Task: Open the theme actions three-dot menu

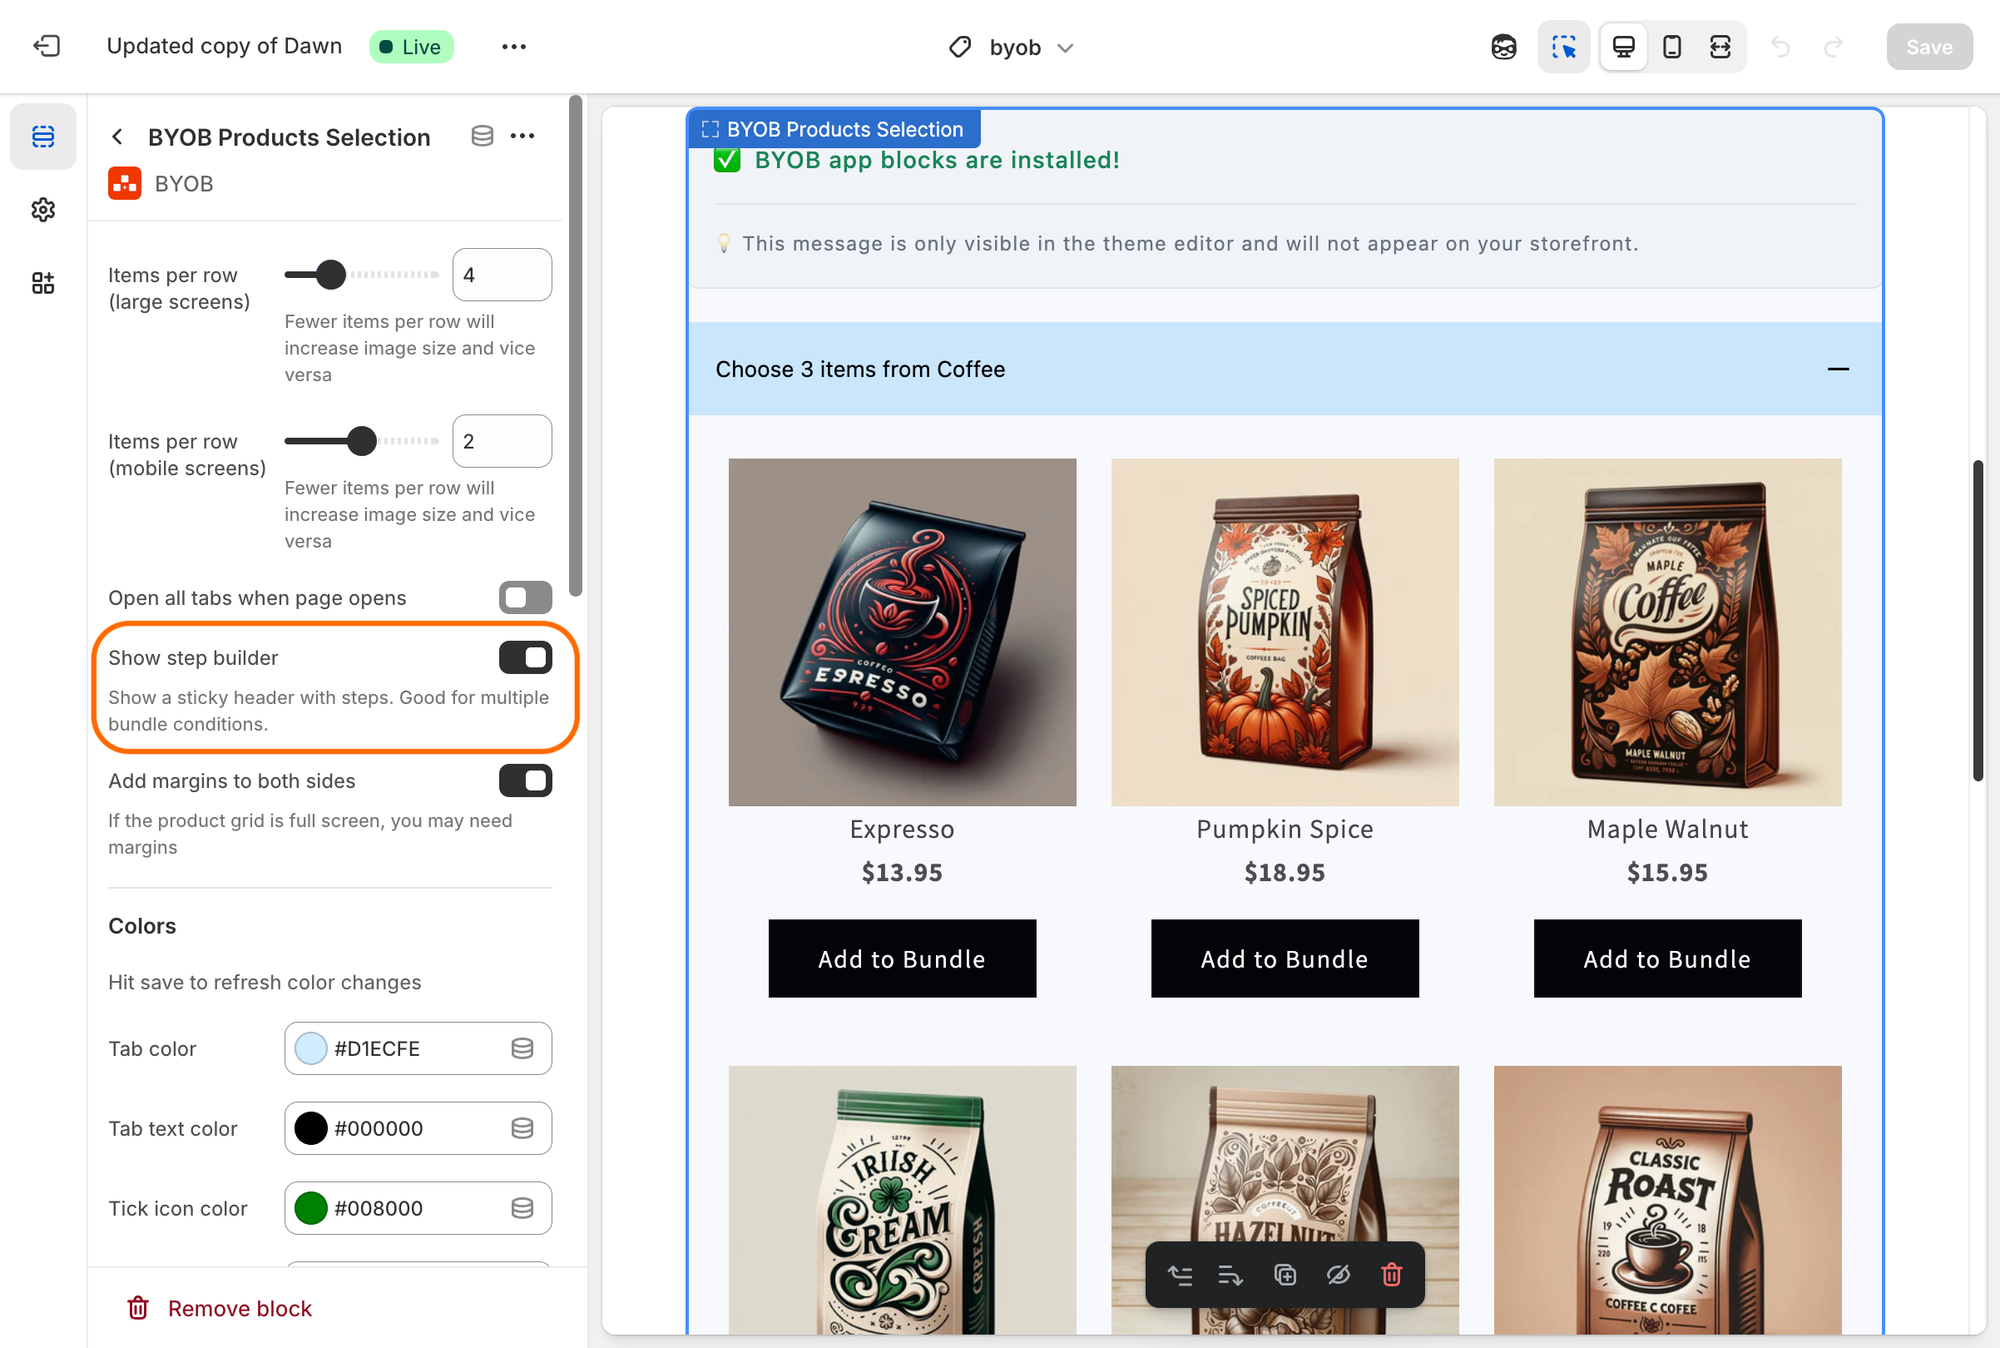Action: [x=514, y=47]
